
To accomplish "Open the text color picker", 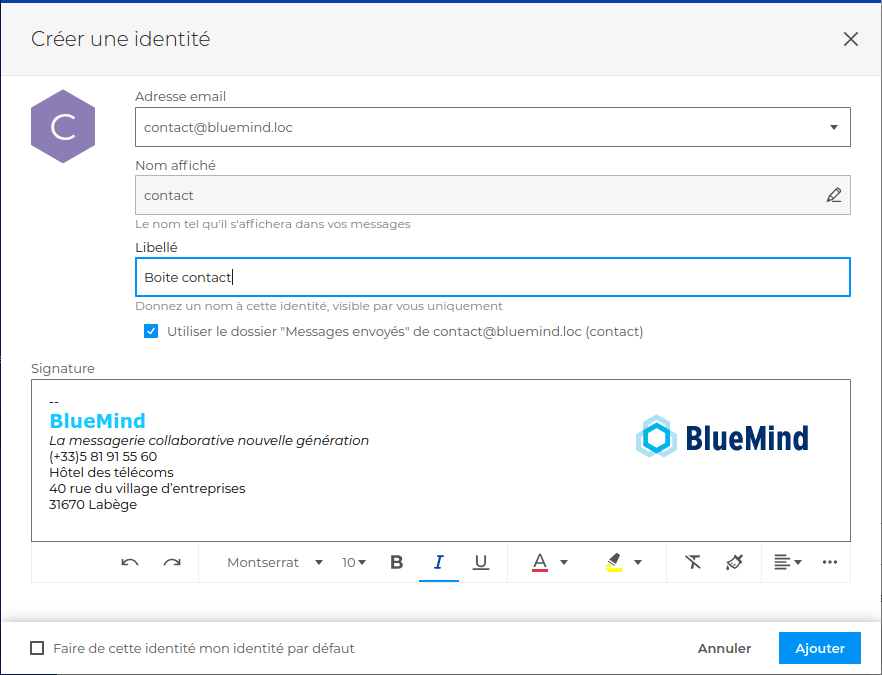I will coord(543,562).
